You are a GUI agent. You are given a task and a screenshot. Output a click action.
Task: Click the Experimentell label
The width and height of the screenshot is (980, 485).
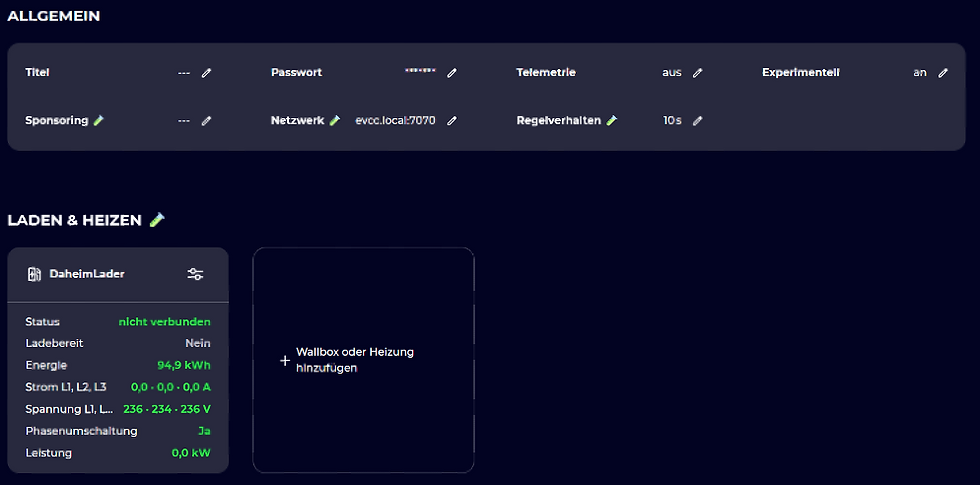click(x=801, y=72)
